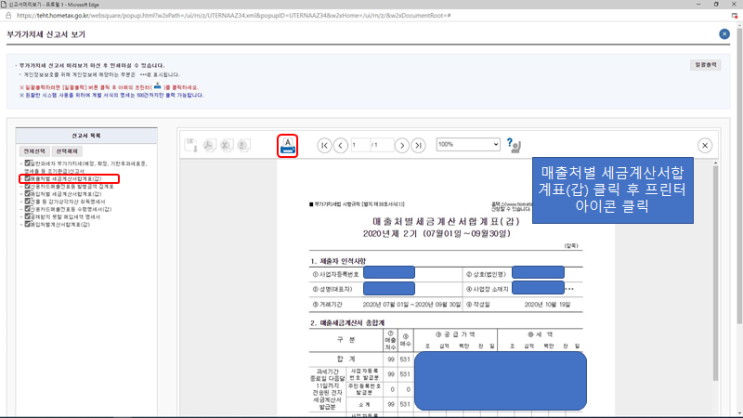743x418 pixels.
Task: Click the 구분 table column header
Action: coord(346,340)
